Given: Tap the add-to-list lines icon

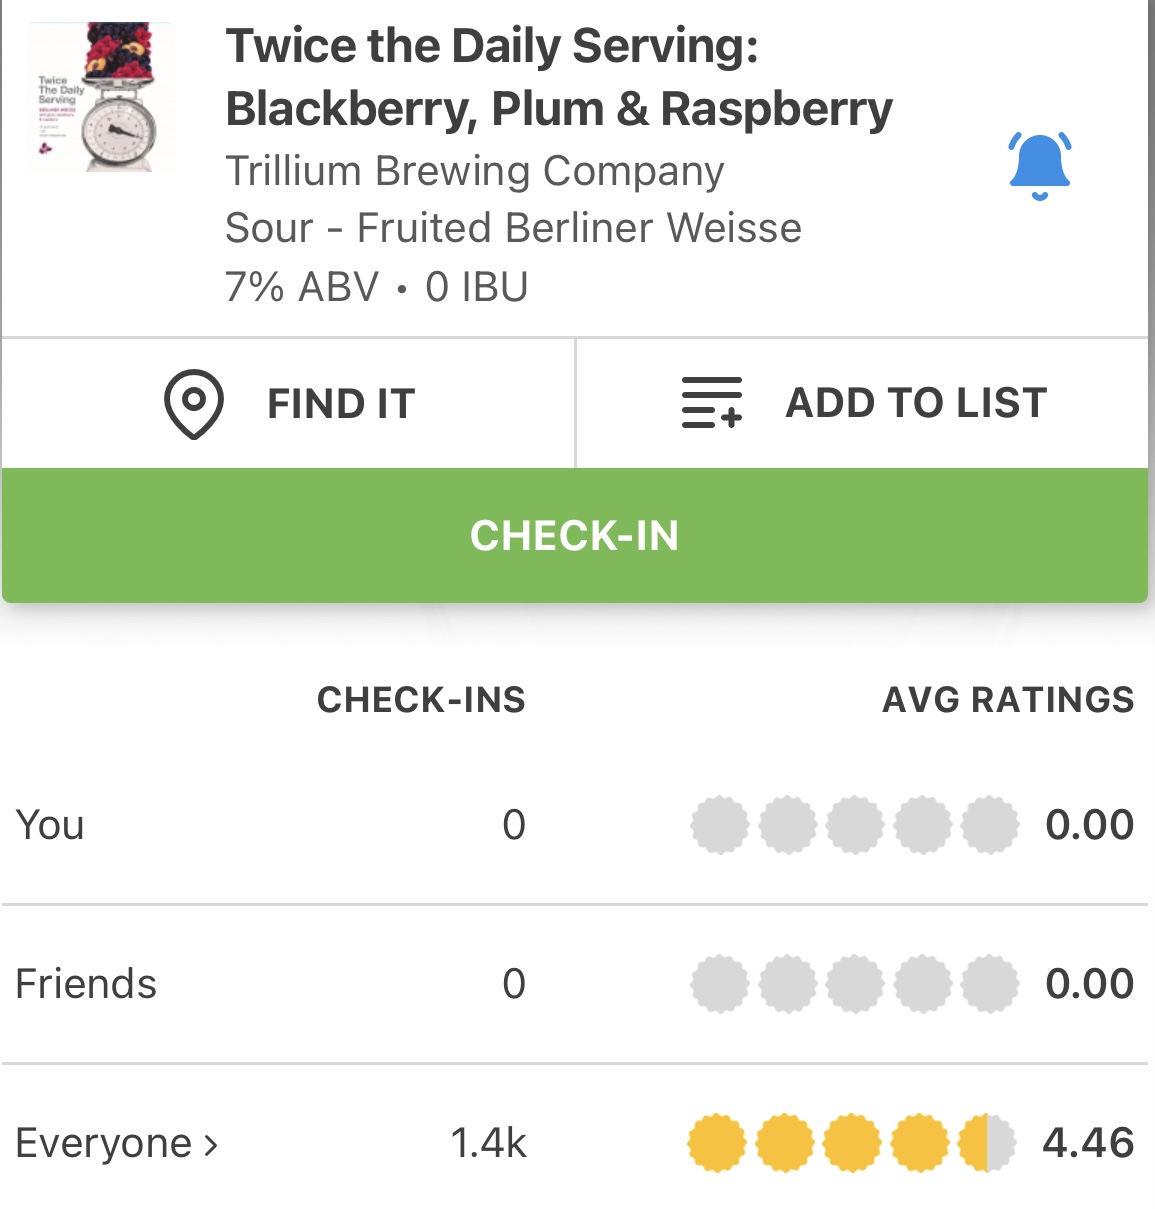Looking at the screenshot, I should click(x=712, y=403).
